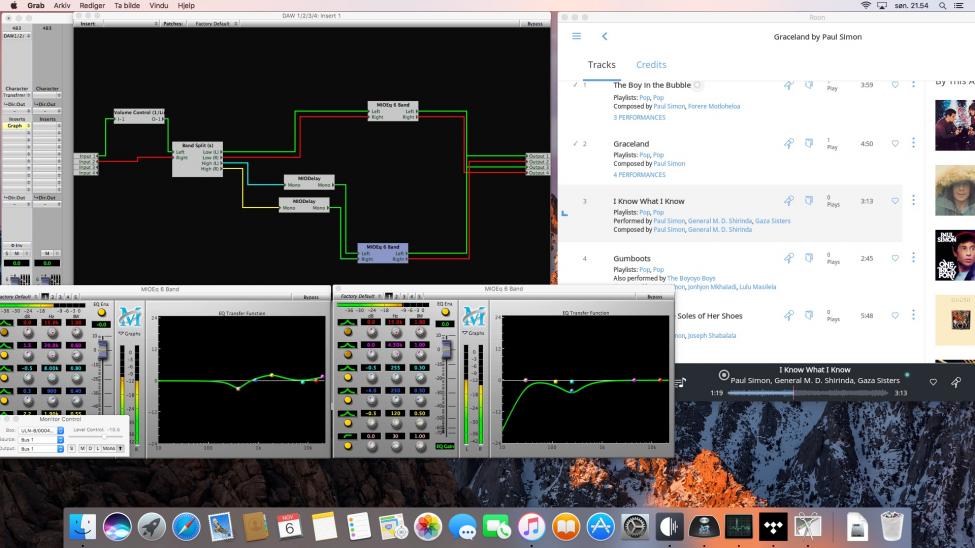Open more options for I Know What I Know

click(913, 200)
